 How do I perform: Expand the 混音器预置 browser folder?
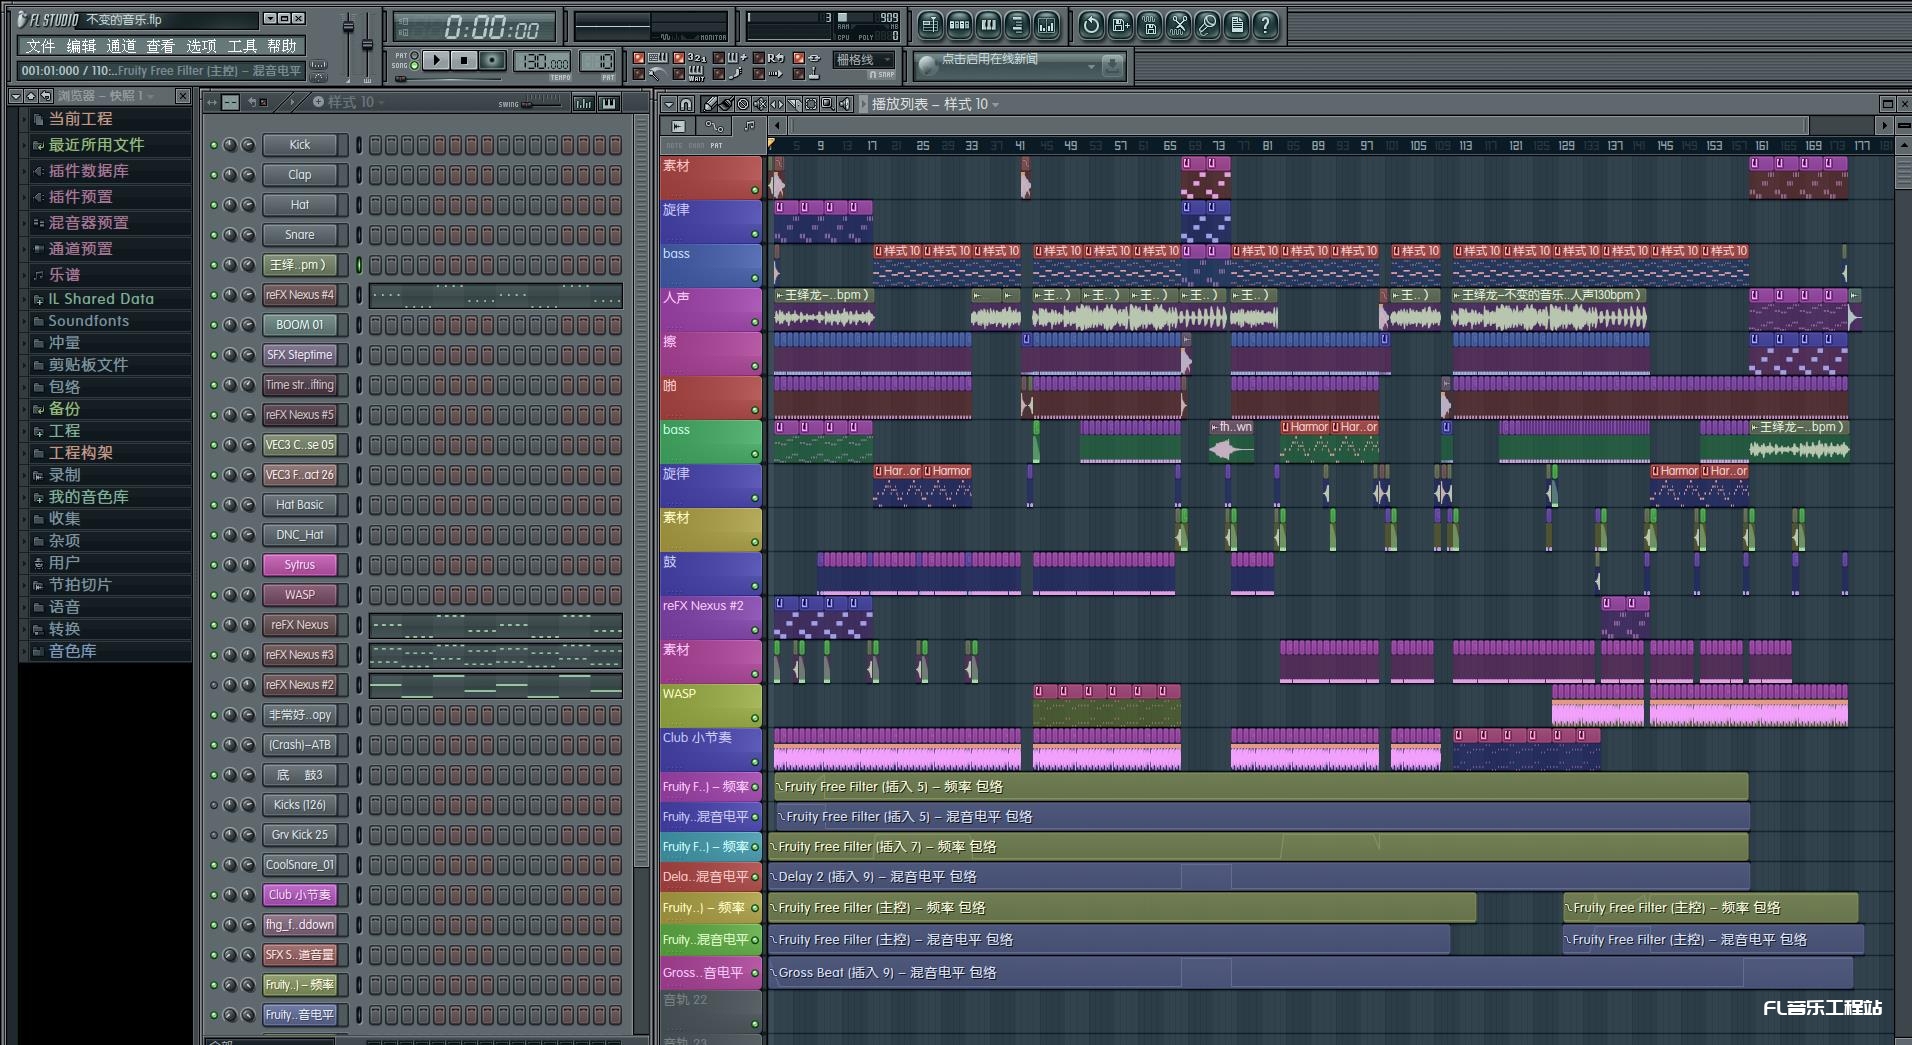pos(88,223)
